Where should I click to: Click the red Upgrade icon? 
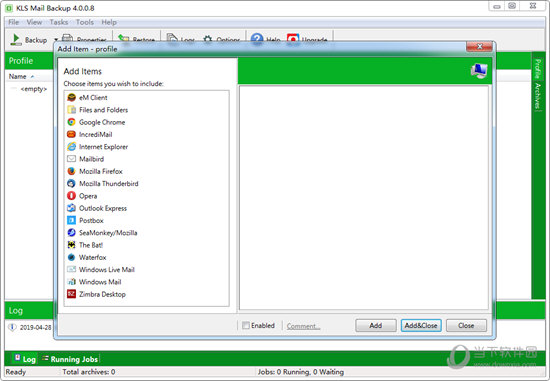293,38
